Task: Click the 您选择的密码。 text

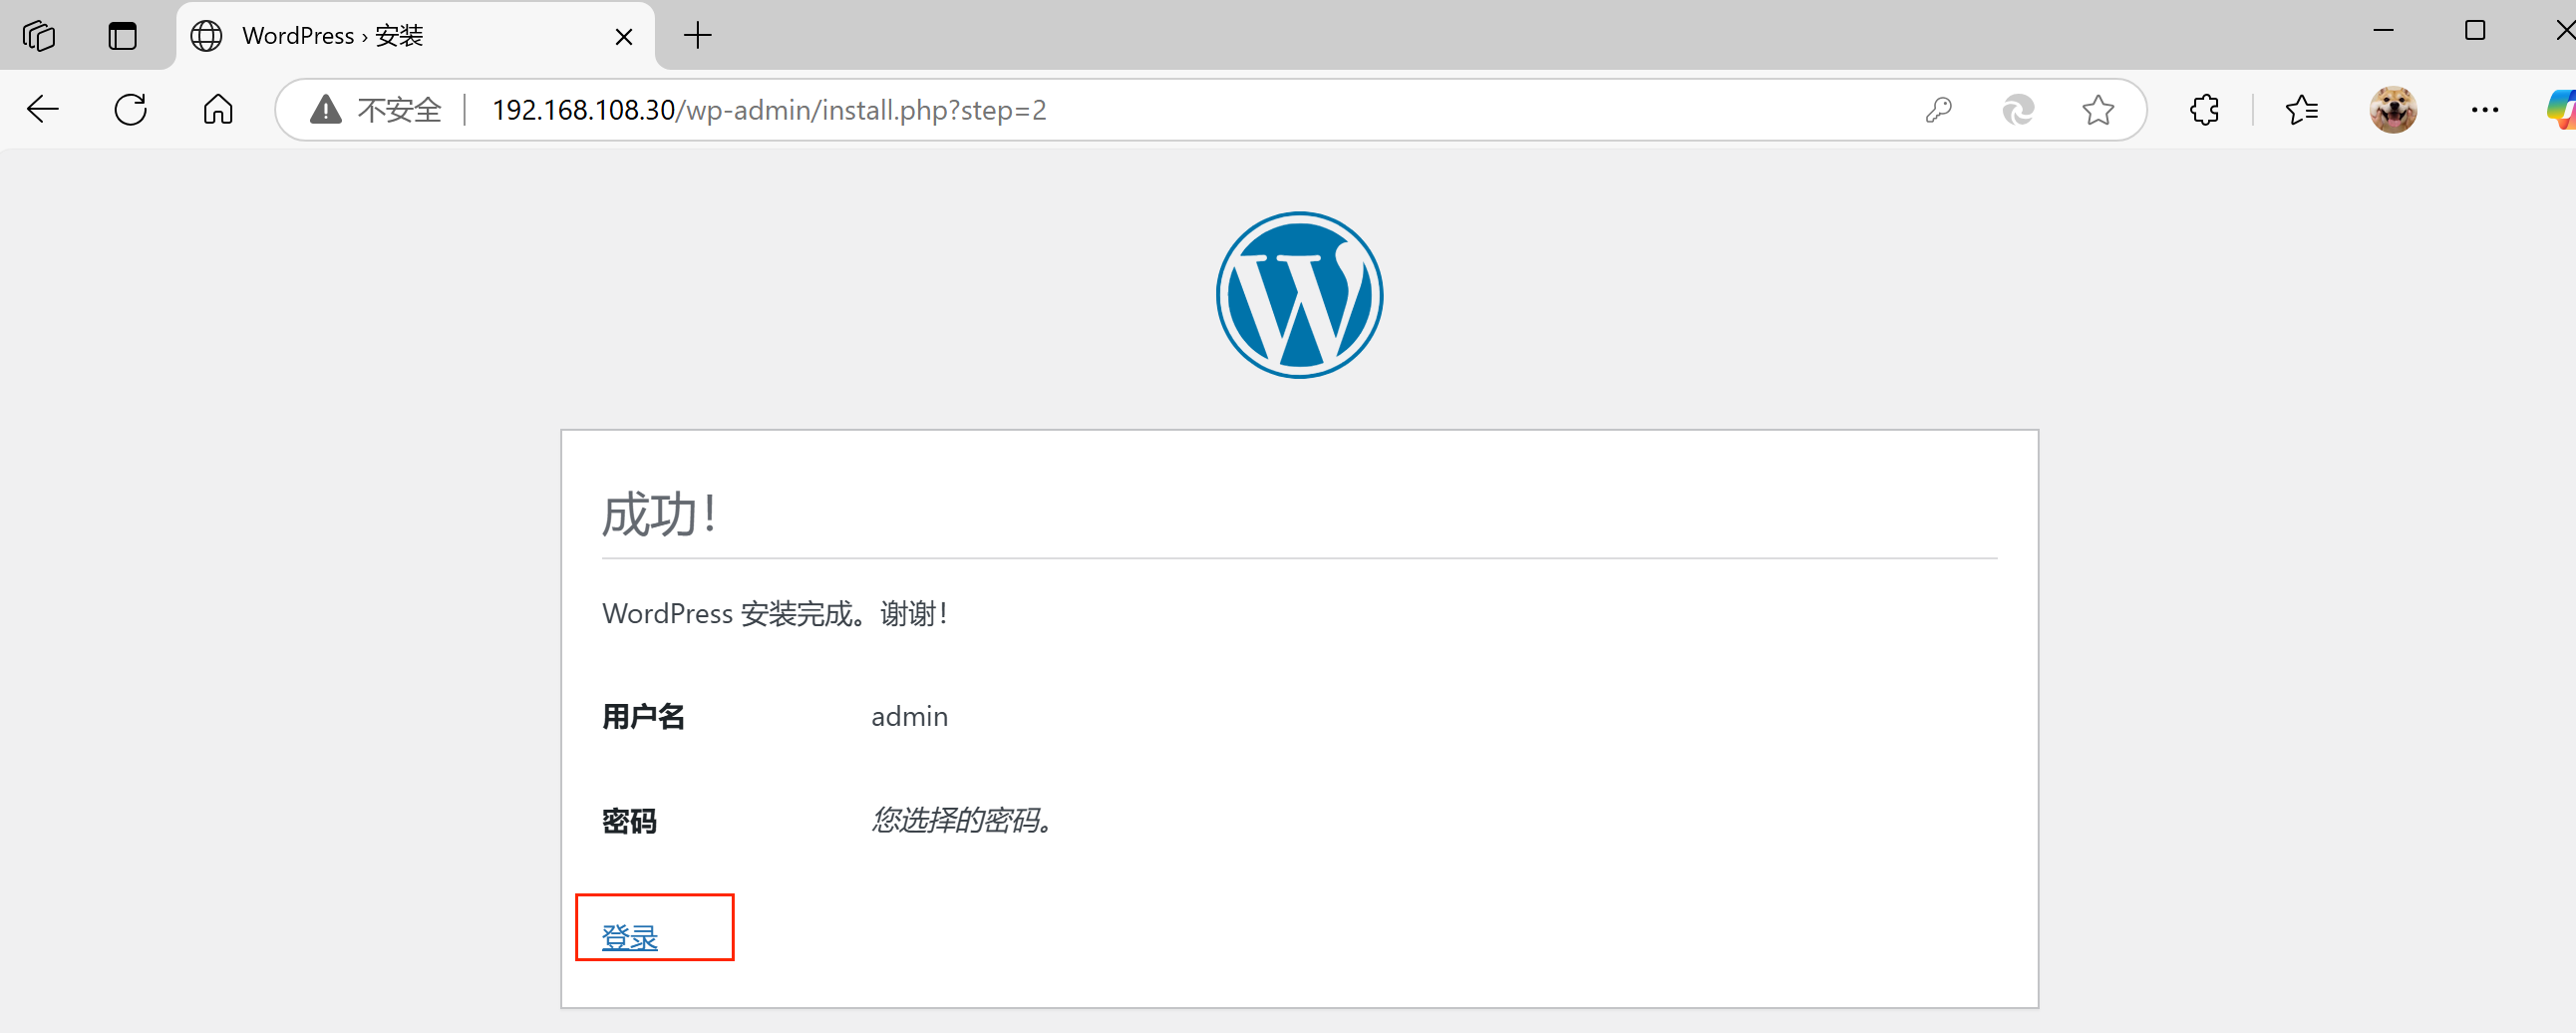Action: 962,820
